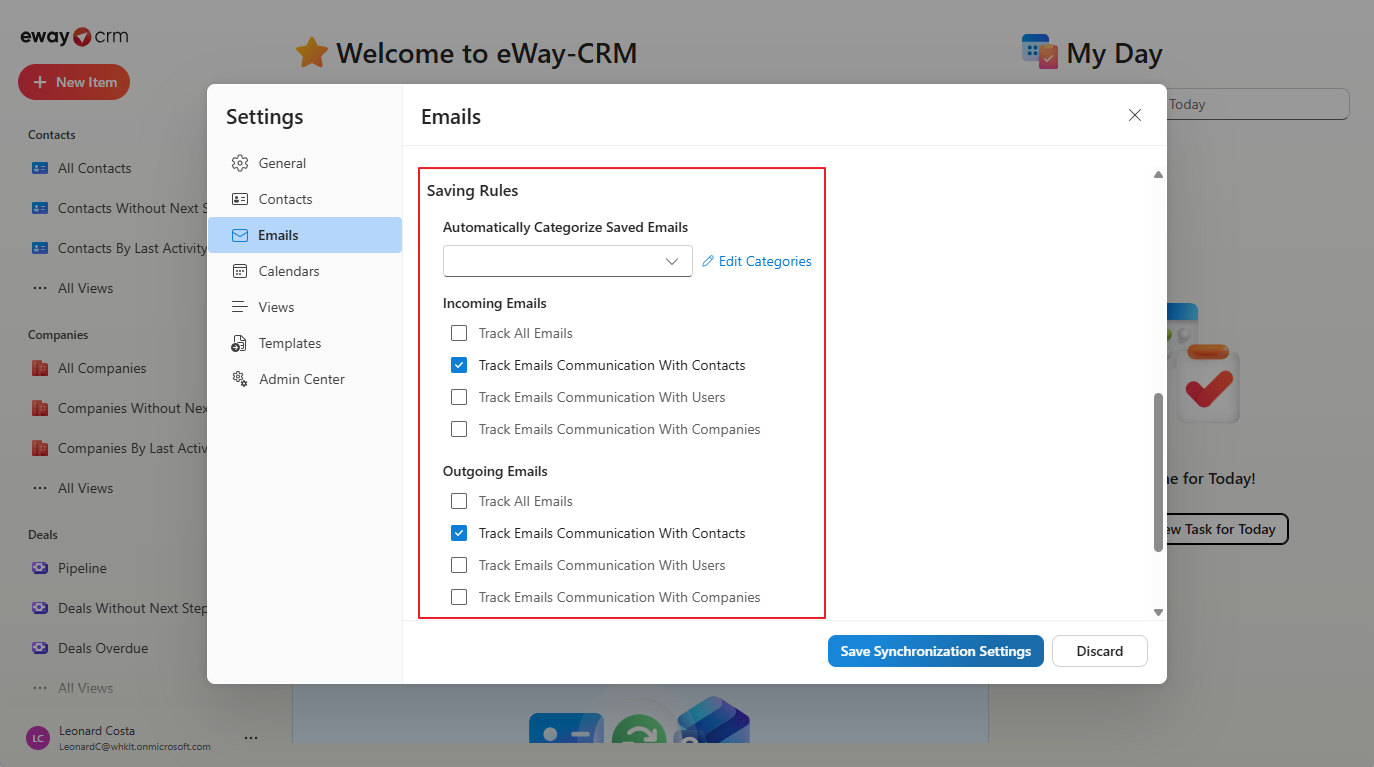1374x767 pixels.
Task: Click the New Item button
Action: click(74, 82)
